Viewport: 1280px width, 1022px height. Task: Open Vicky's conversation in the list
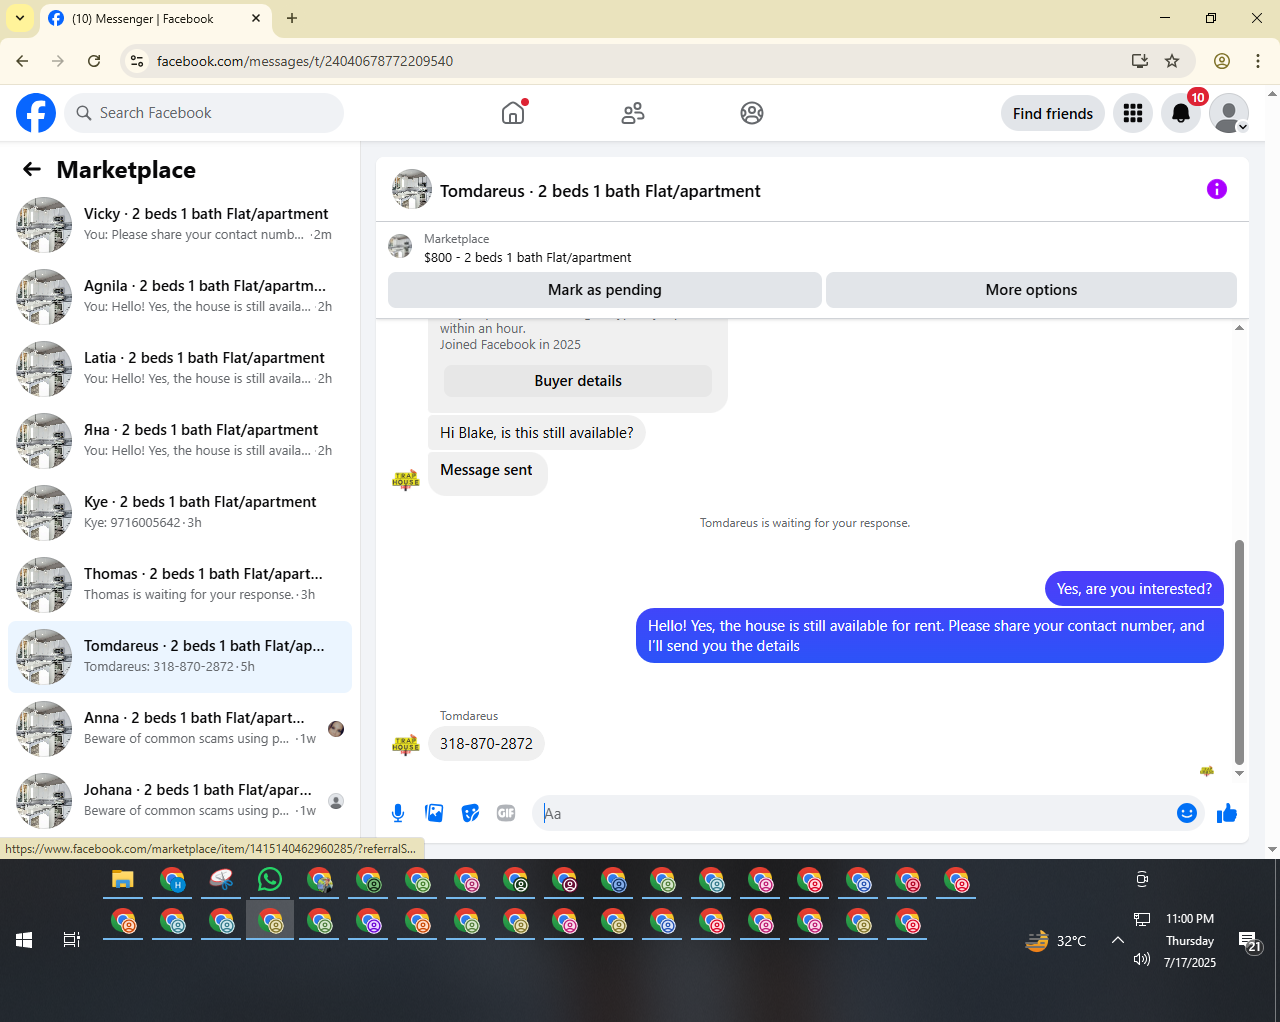(x=180, y=225)
